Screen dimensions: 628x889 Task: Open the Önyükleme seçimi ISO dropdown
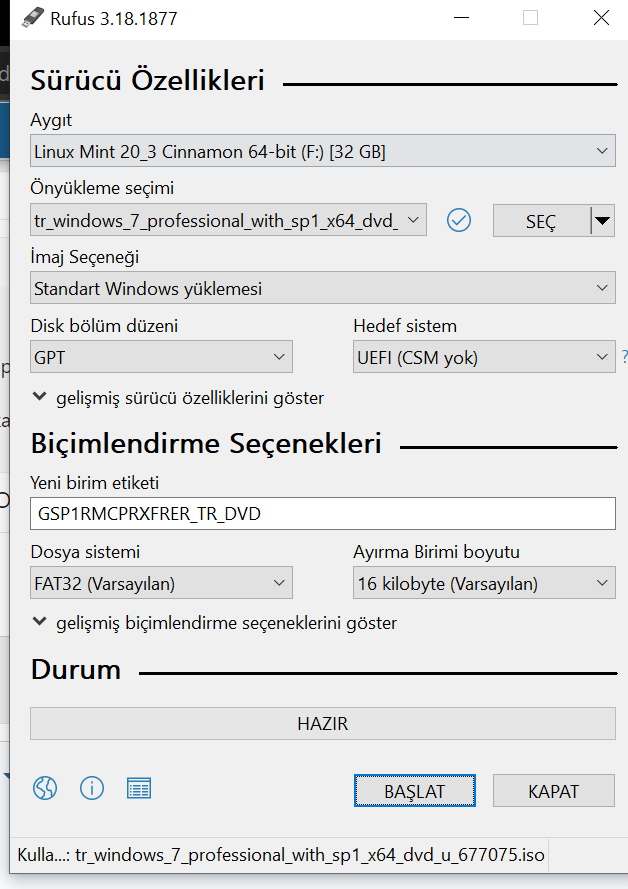coord(229,221)
